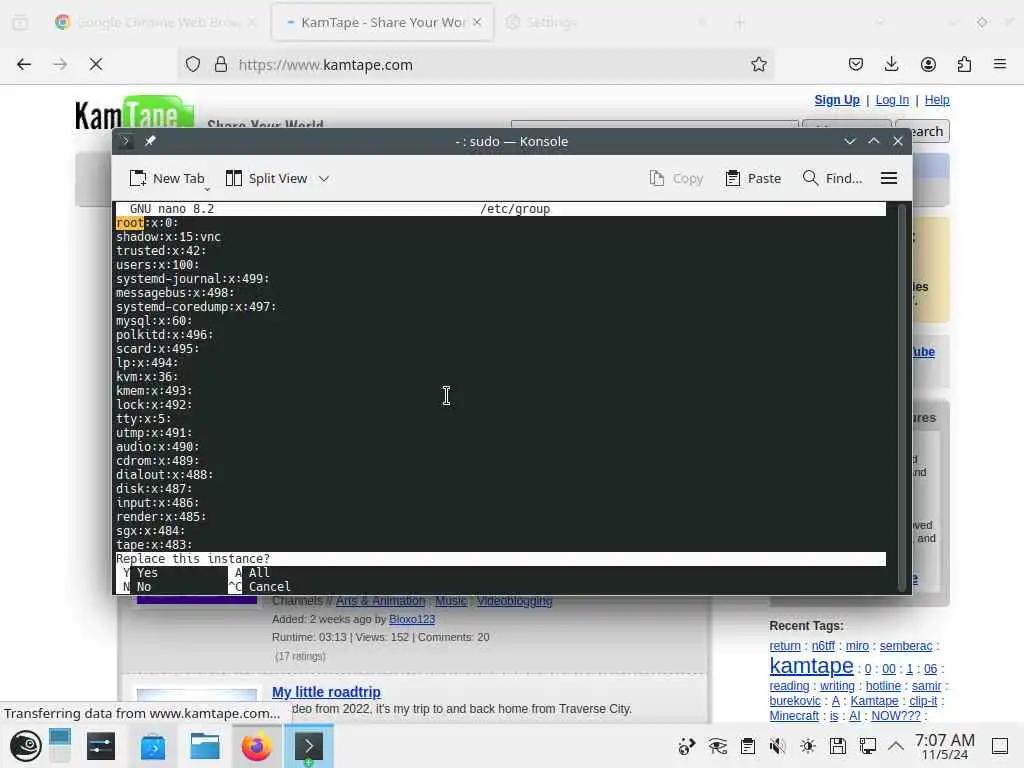Open the openSUSE application launcher
Image resolution: width=1024 pixels, height=768 pixels.
(26, 746)
